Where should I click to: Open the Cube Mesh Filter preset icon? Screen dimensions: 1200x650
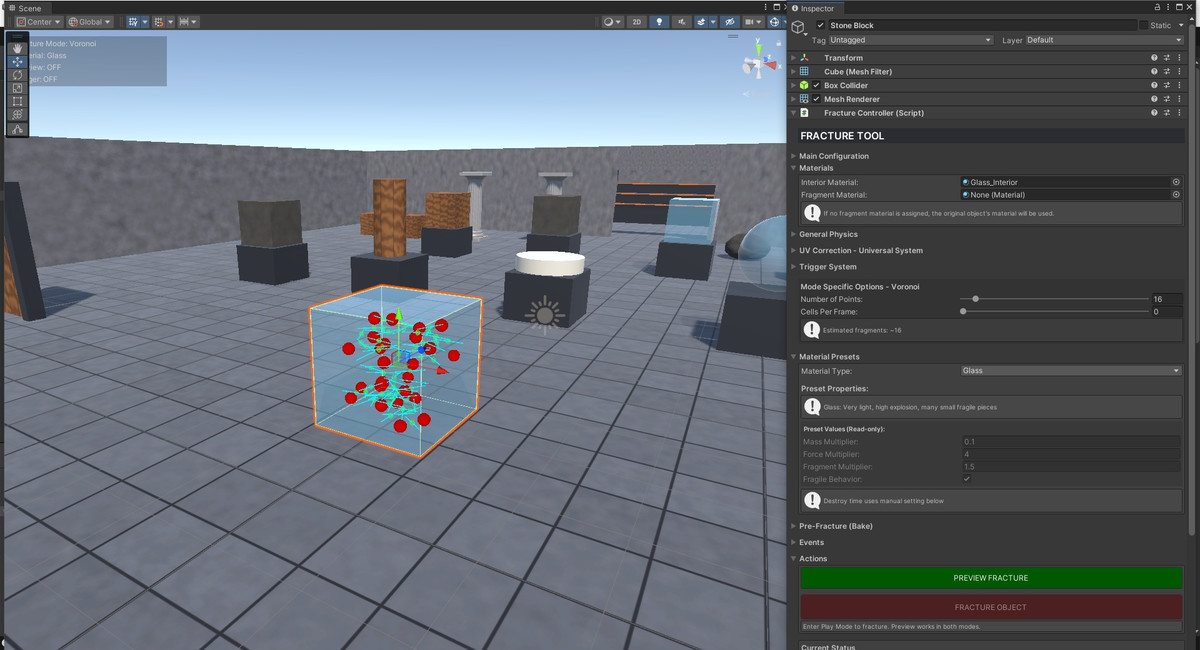[1166, 72]
